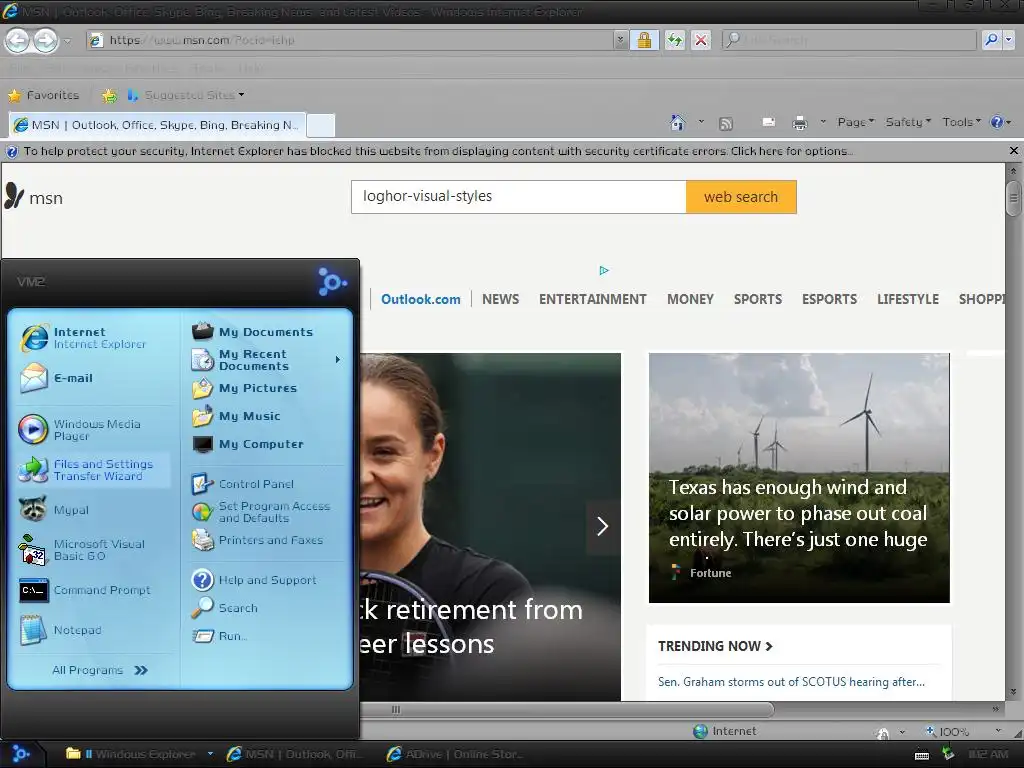Open the TRENDING NOW link
The image size is (1024, 768).
pyautogui.click(x=715, y=647)
